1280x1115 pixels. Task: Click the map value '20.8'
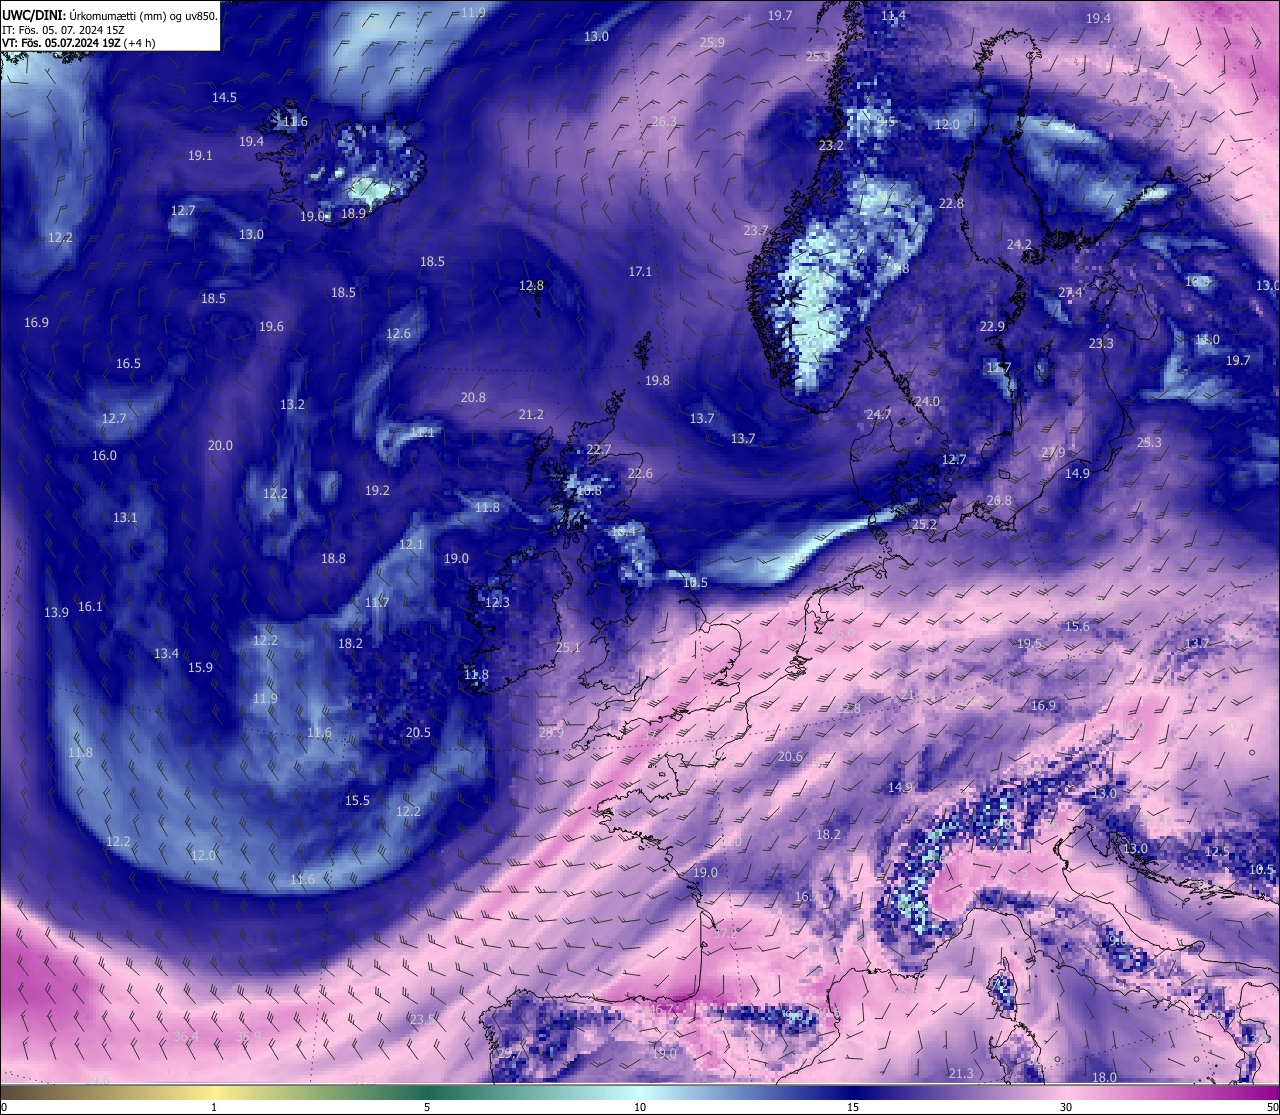[473, 398]
